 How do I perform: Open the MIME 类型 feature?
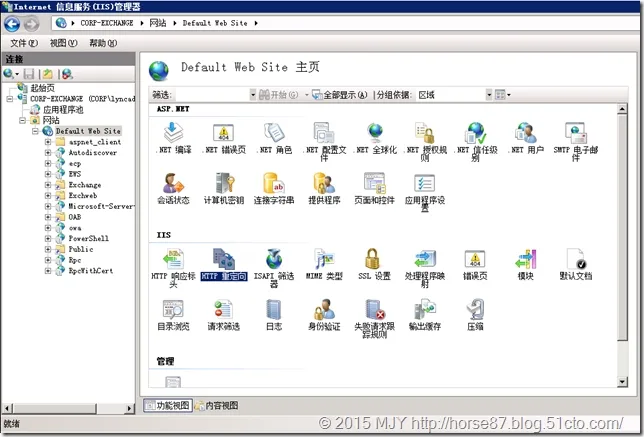point(324,264)
